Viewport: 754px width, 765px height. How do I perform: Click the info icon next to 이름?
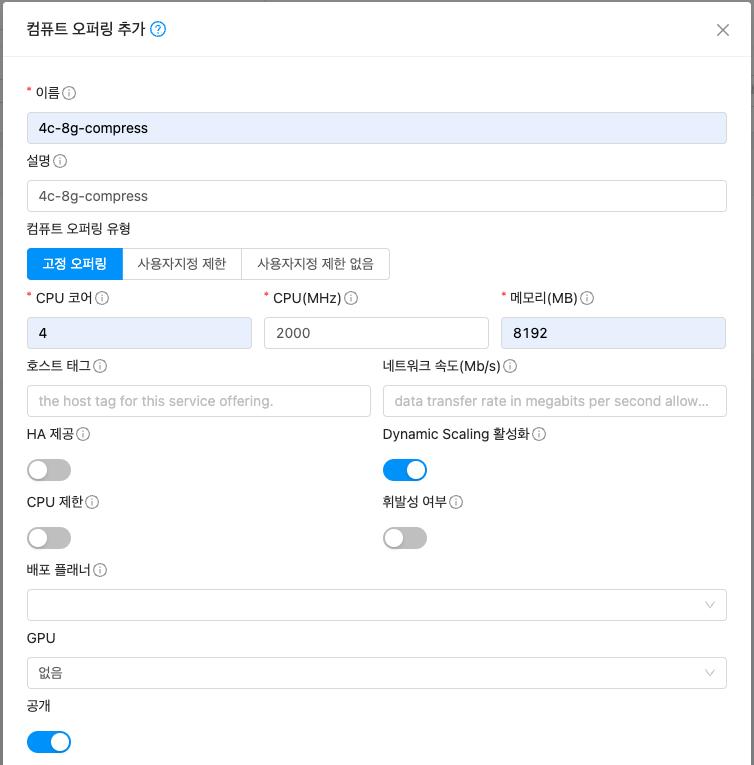tap(70, 93)
